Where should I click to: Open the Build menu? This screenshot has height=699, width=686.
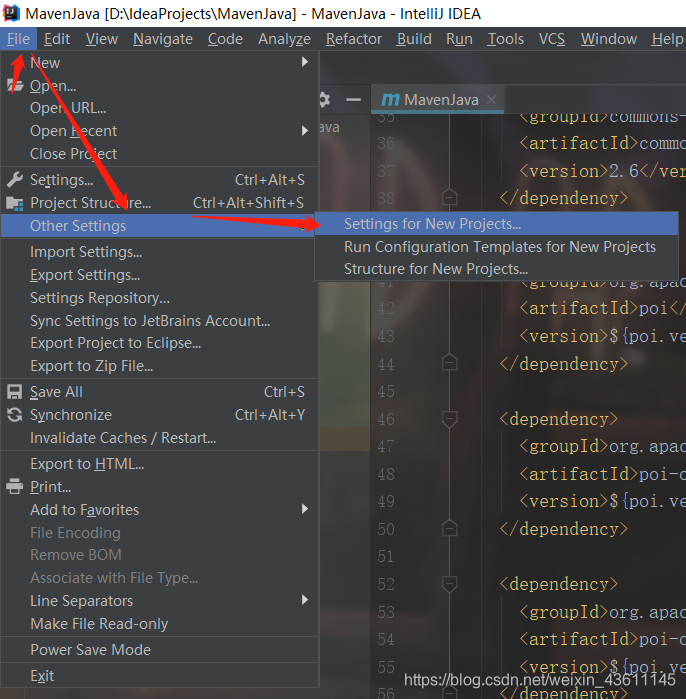(414, 39)
